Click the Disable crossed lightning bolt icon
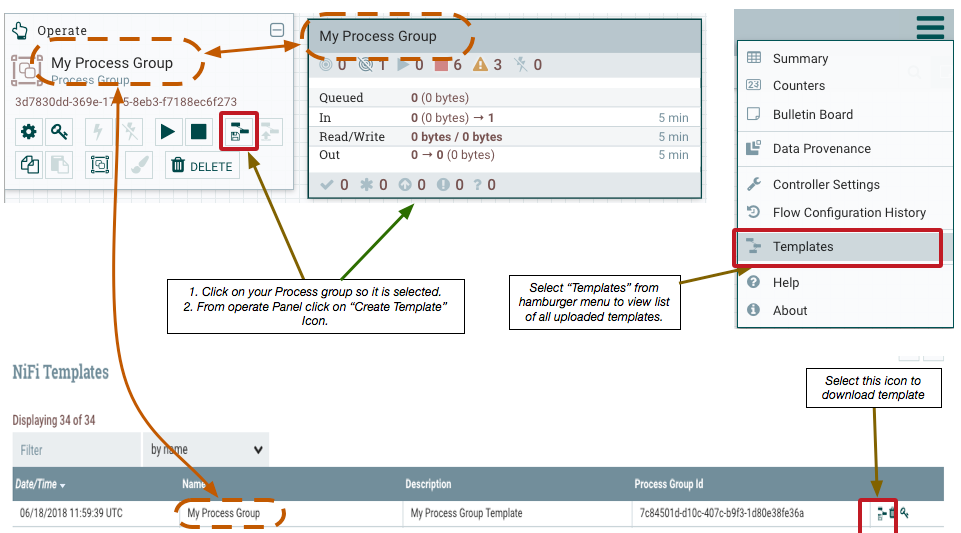The image size is (961, 533). (x=130, y=131)
